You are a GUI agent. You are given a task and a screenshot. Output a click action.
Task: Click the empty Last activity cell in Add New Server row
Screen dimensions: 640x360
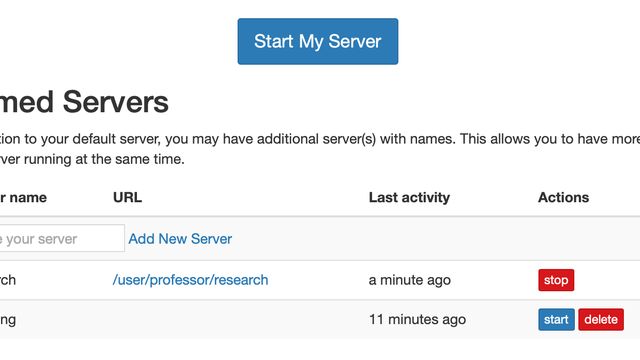point(448,238)
